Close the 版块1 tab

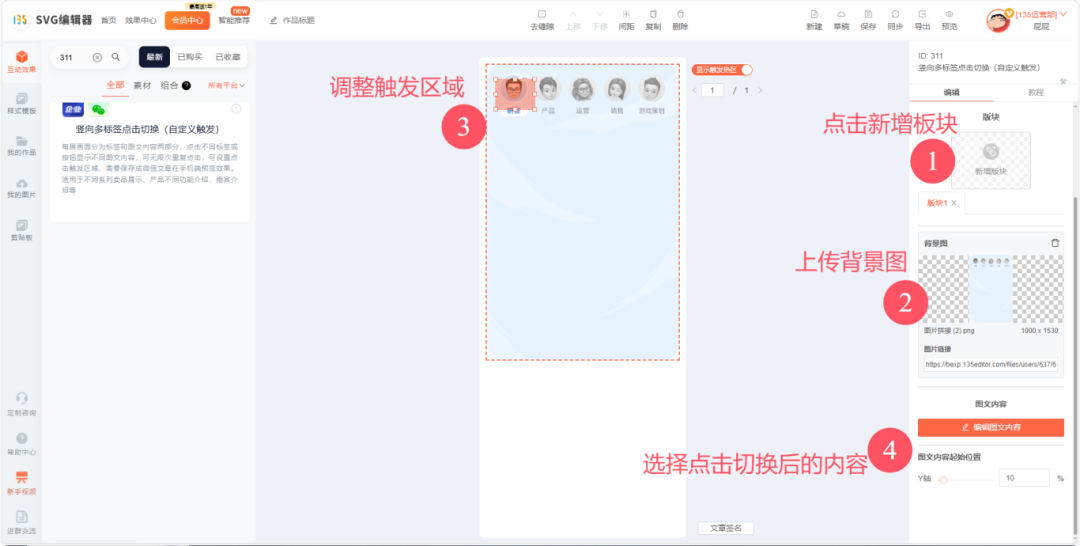tap(954, 203)
